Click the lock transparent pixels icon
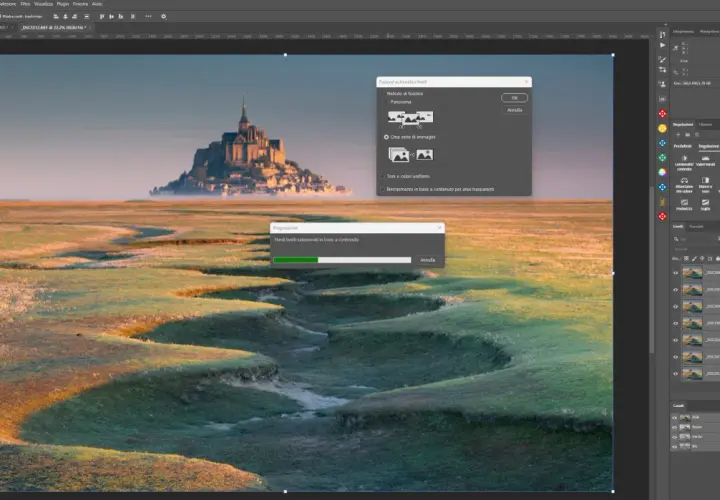720x500 pixels. click(x=686, y=258)
